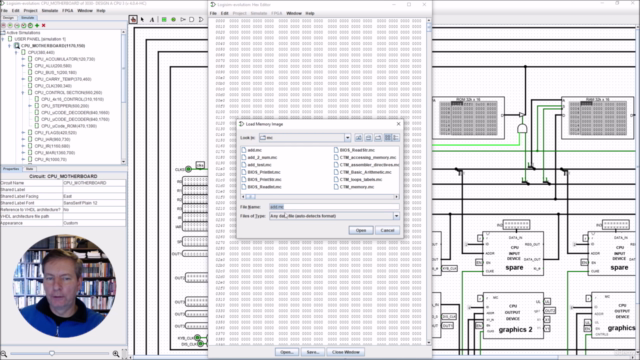Click the Close Window button
Viewport: 640px width, 360px height.
point(346,352)
